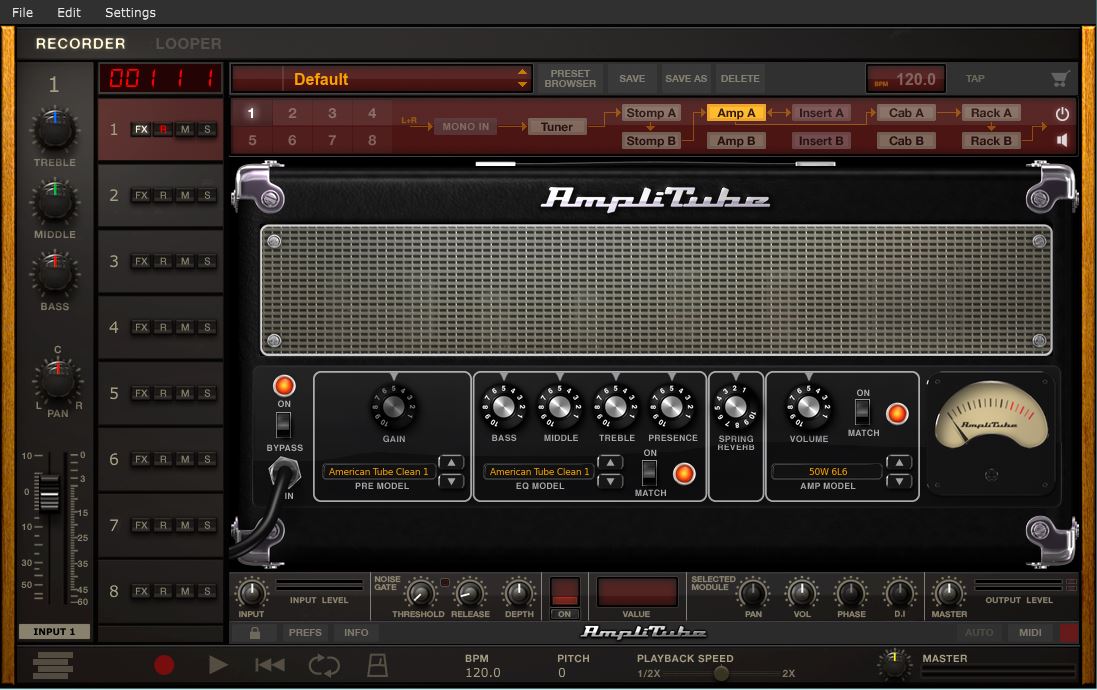This screenshot has height=690, width=1097.
Task: Open PREFS
Action: (x=305, y=633)
